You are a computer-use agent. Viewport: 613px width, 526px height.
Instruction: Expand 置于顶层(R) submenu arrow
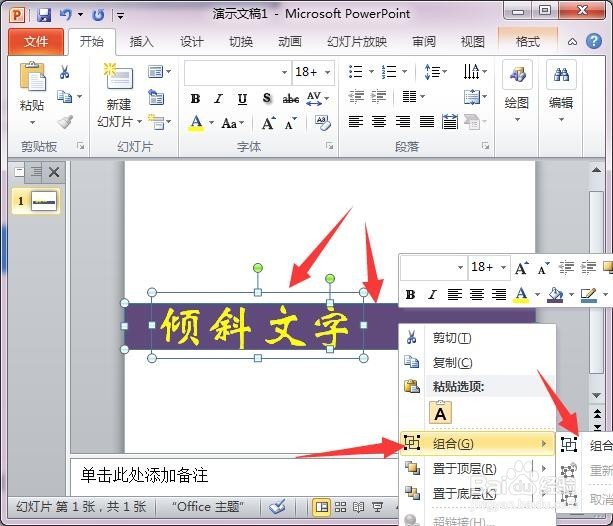544,468
